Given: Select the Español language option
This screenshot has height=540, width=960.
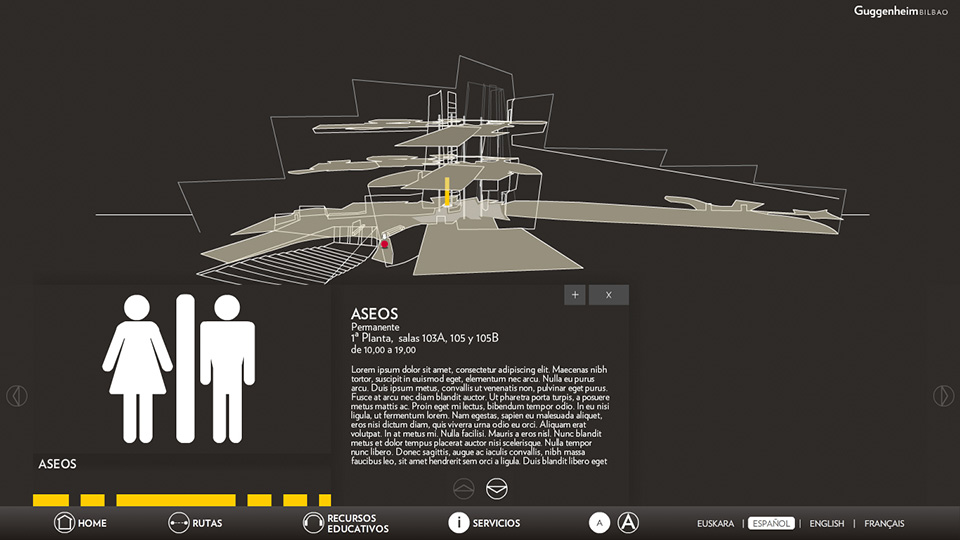Looking at the screenshot, I should (x=771, y=523).
